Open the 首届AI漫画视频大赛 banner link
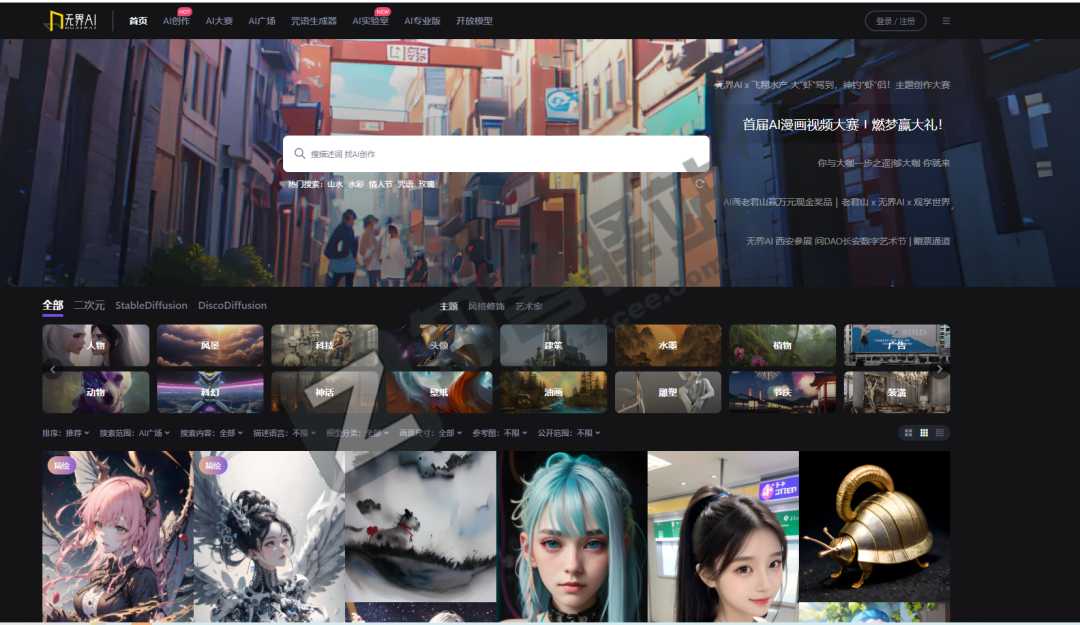Viewport: 1080px width, 625px height. click(842, 125)
